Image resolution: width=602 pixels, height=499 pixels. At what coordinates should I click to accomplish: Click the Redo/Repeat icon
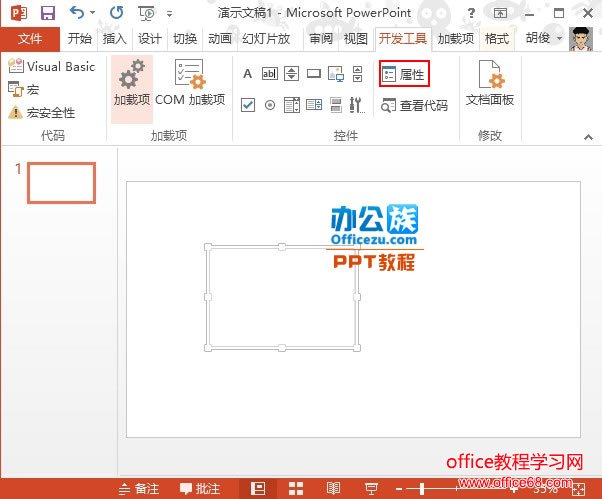point(116,13)
